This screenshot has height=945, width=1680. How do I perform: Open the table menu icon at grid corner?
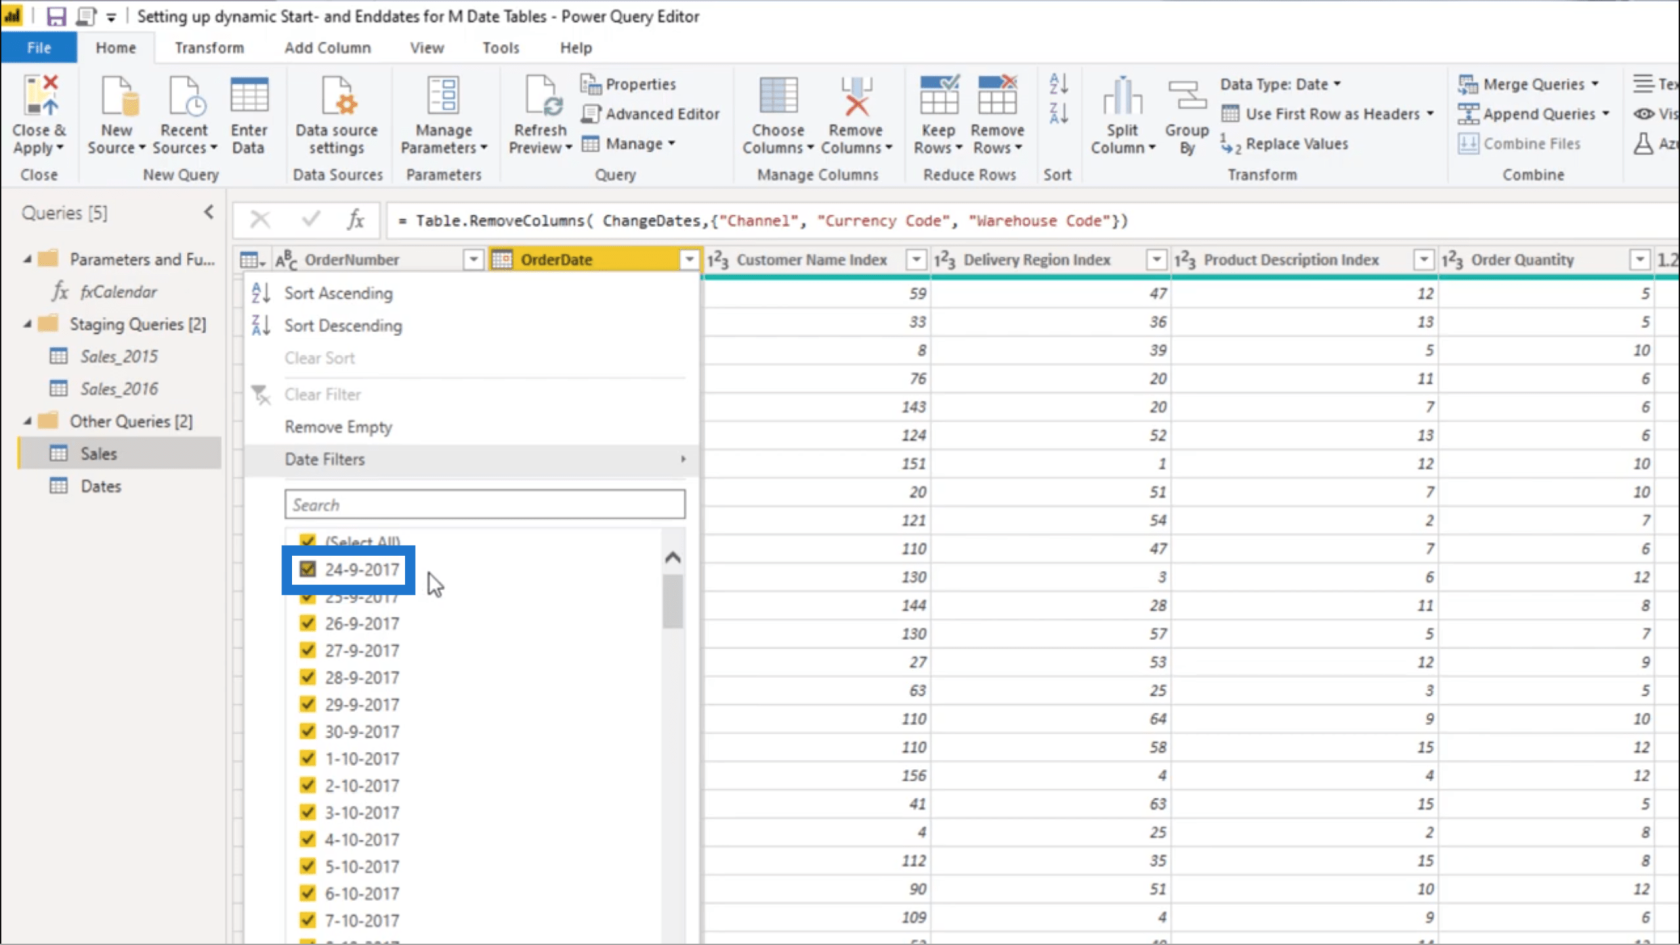click(252, 260)
